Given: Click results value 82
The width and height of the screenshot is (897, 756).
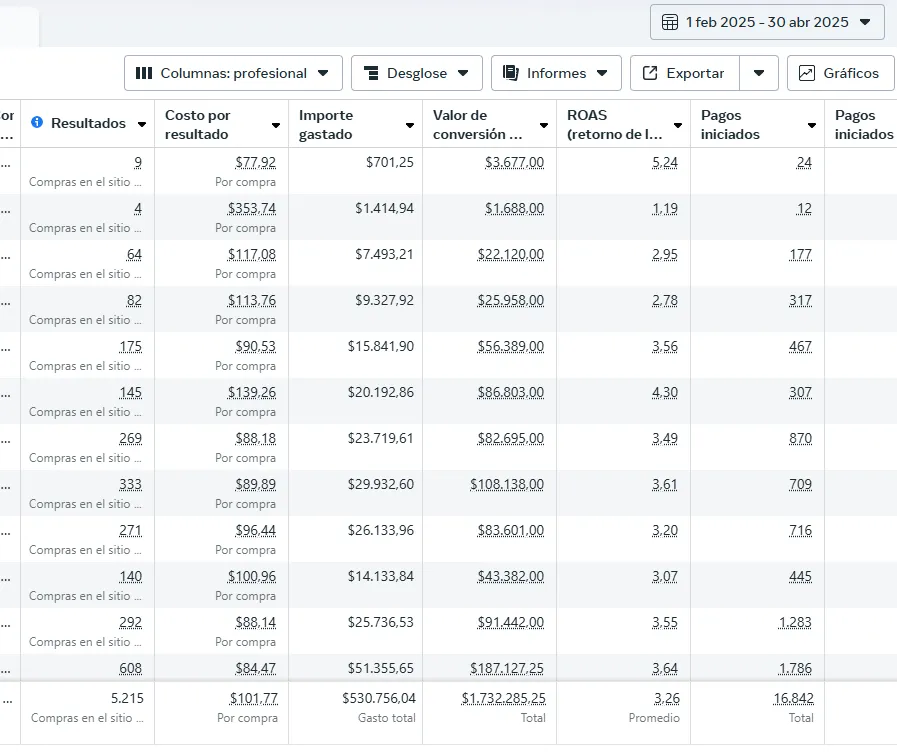Looking at the screenshot, I should click(x=134, y=301).
